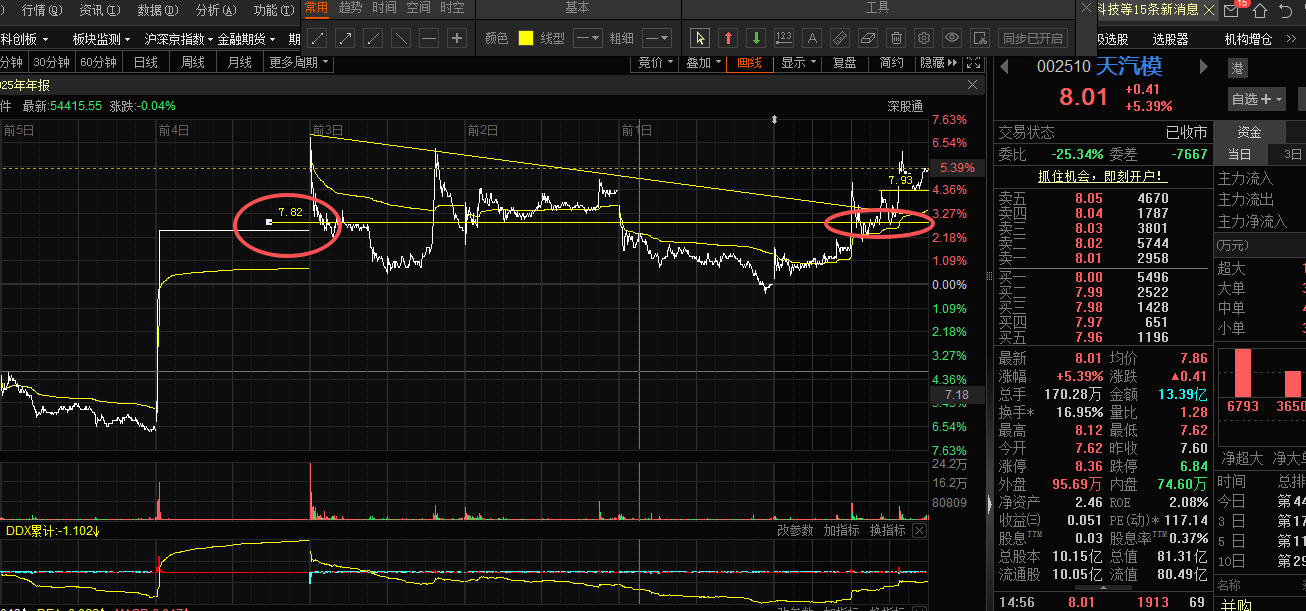This screenshot has width=1306, height=611.
Task: Click the 港 Hong Kong stock badge
Action: click(1238, 68)
